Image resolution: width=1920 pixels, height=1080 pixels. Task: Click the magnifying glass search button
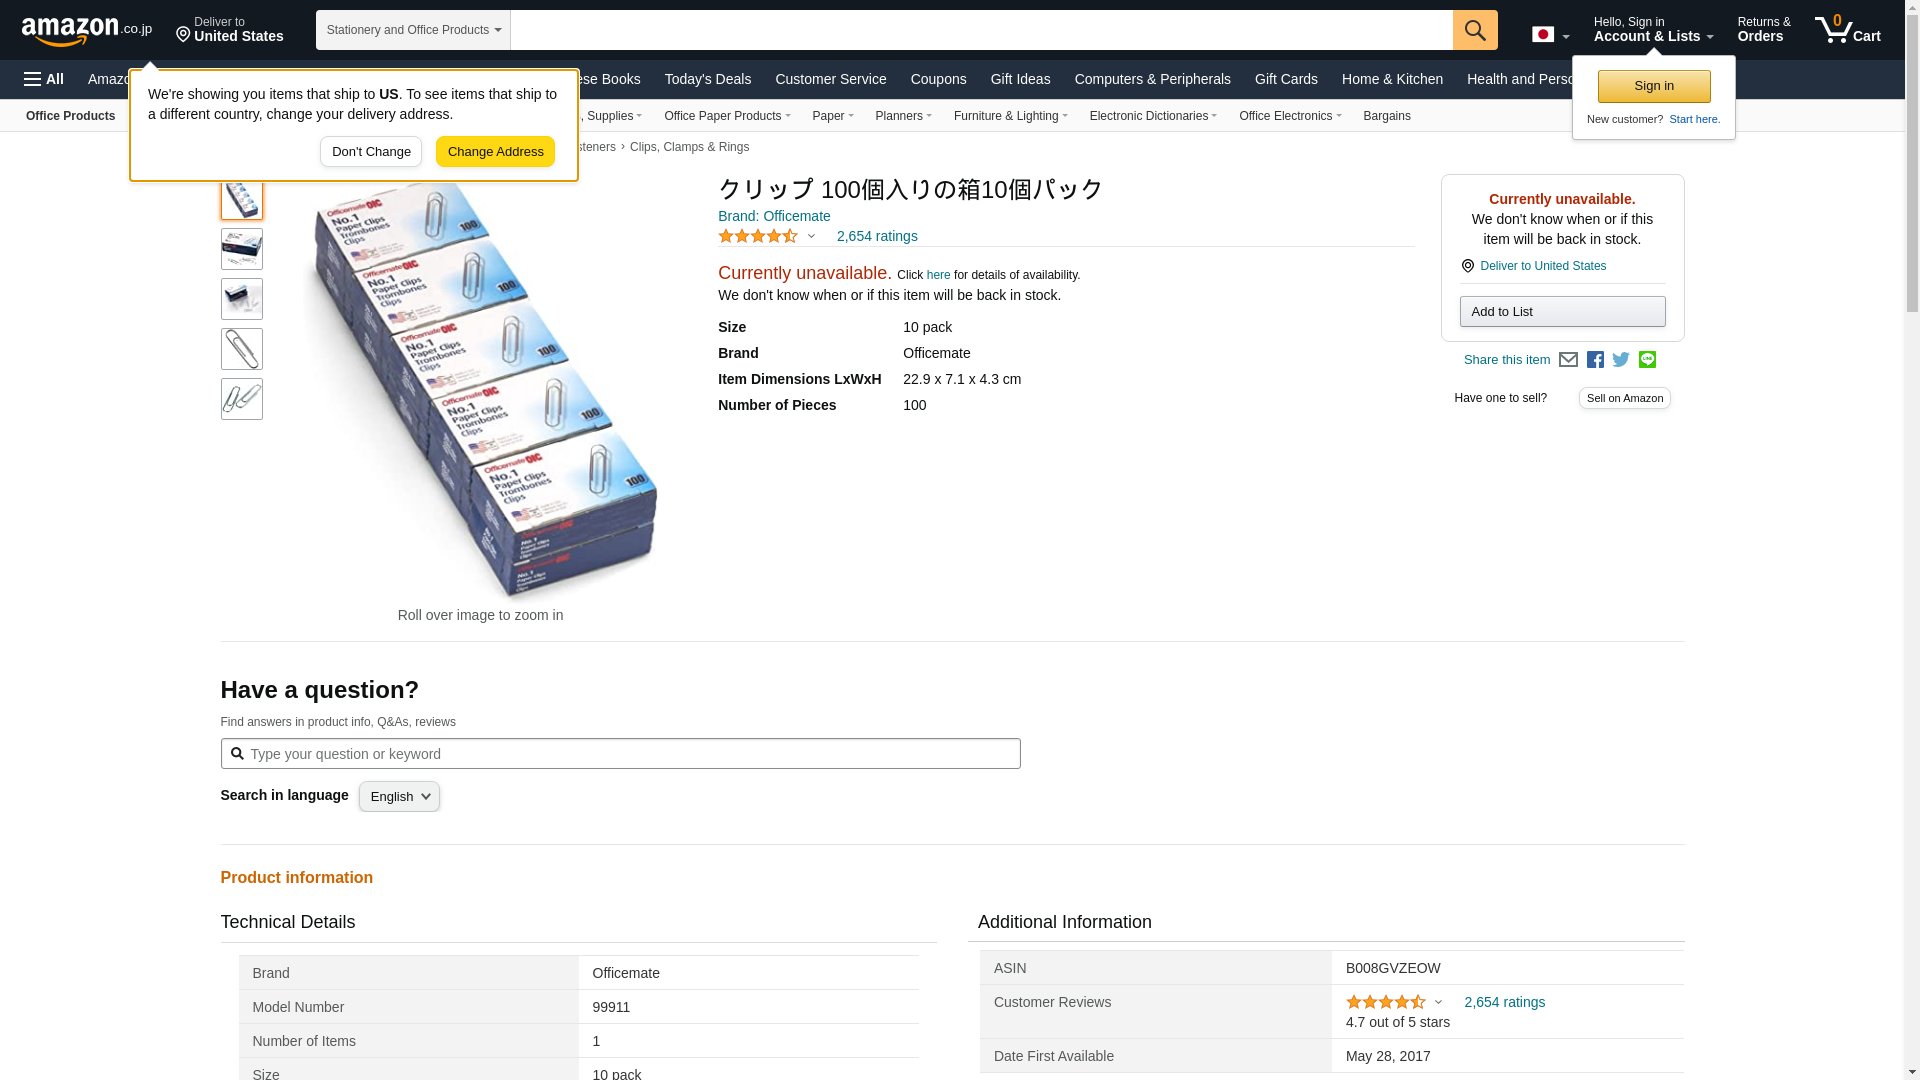click(x=1475, y=30)
